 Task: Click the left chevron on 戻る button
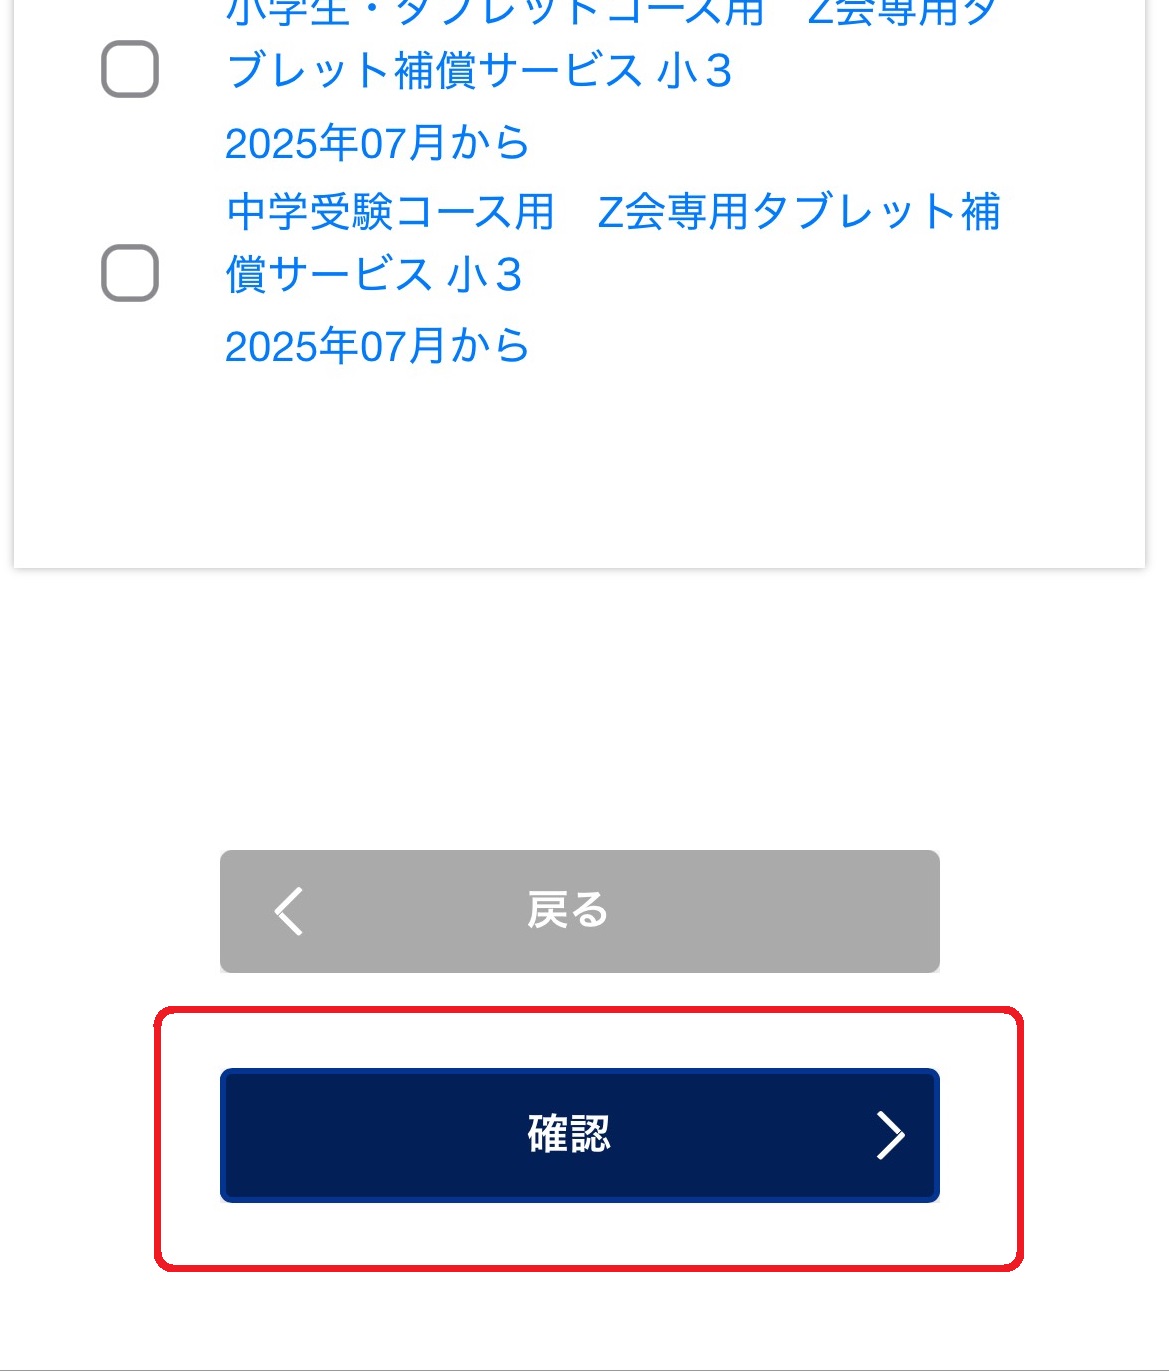(x=289, y=911)
